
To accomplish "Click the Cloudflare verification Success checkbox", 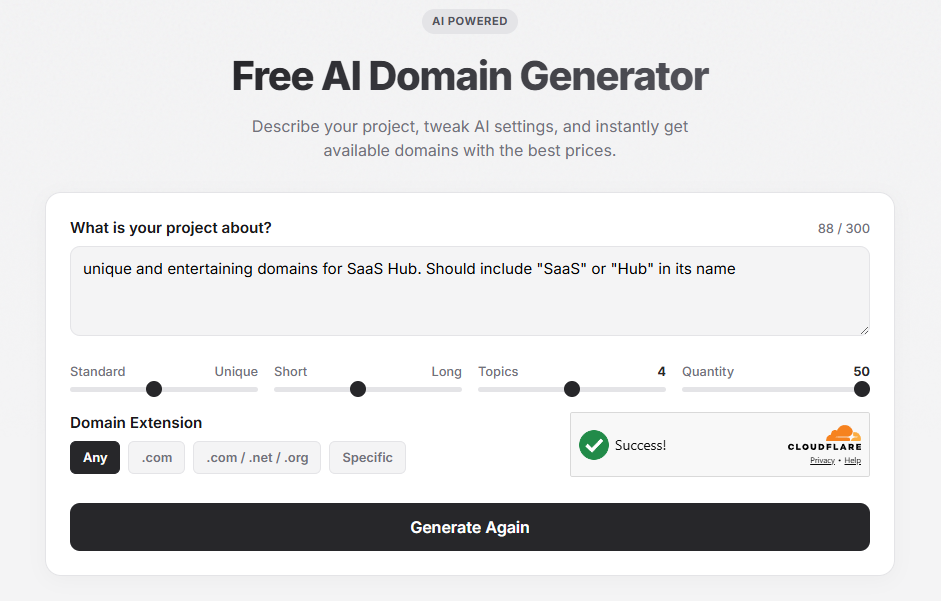I will (594, 445).
